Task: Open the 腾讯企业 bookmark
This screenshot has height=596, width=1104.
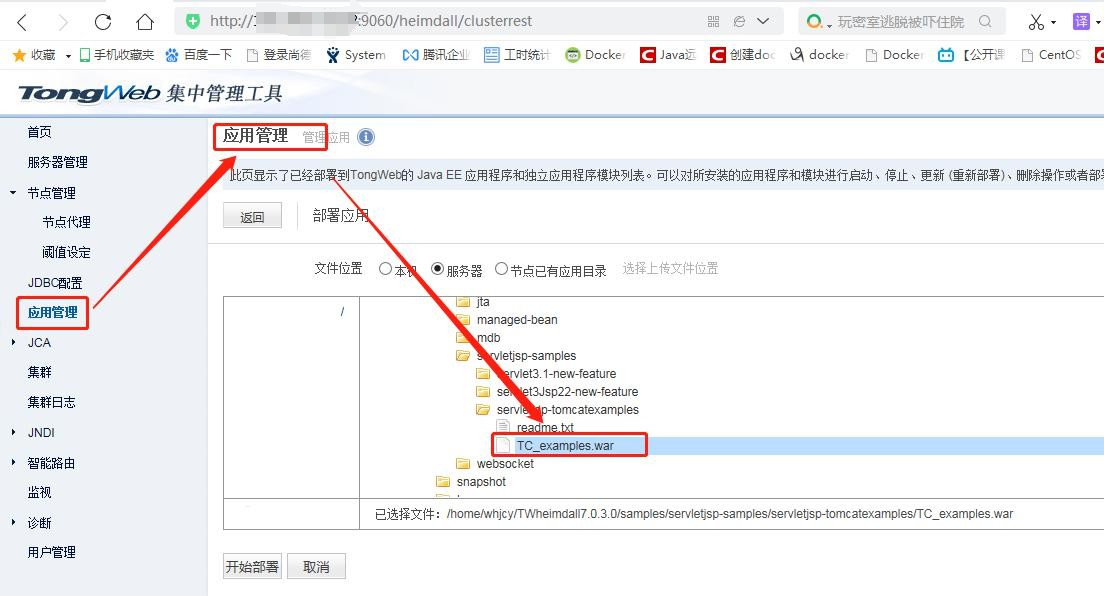Action: click(x=436, y=55)
